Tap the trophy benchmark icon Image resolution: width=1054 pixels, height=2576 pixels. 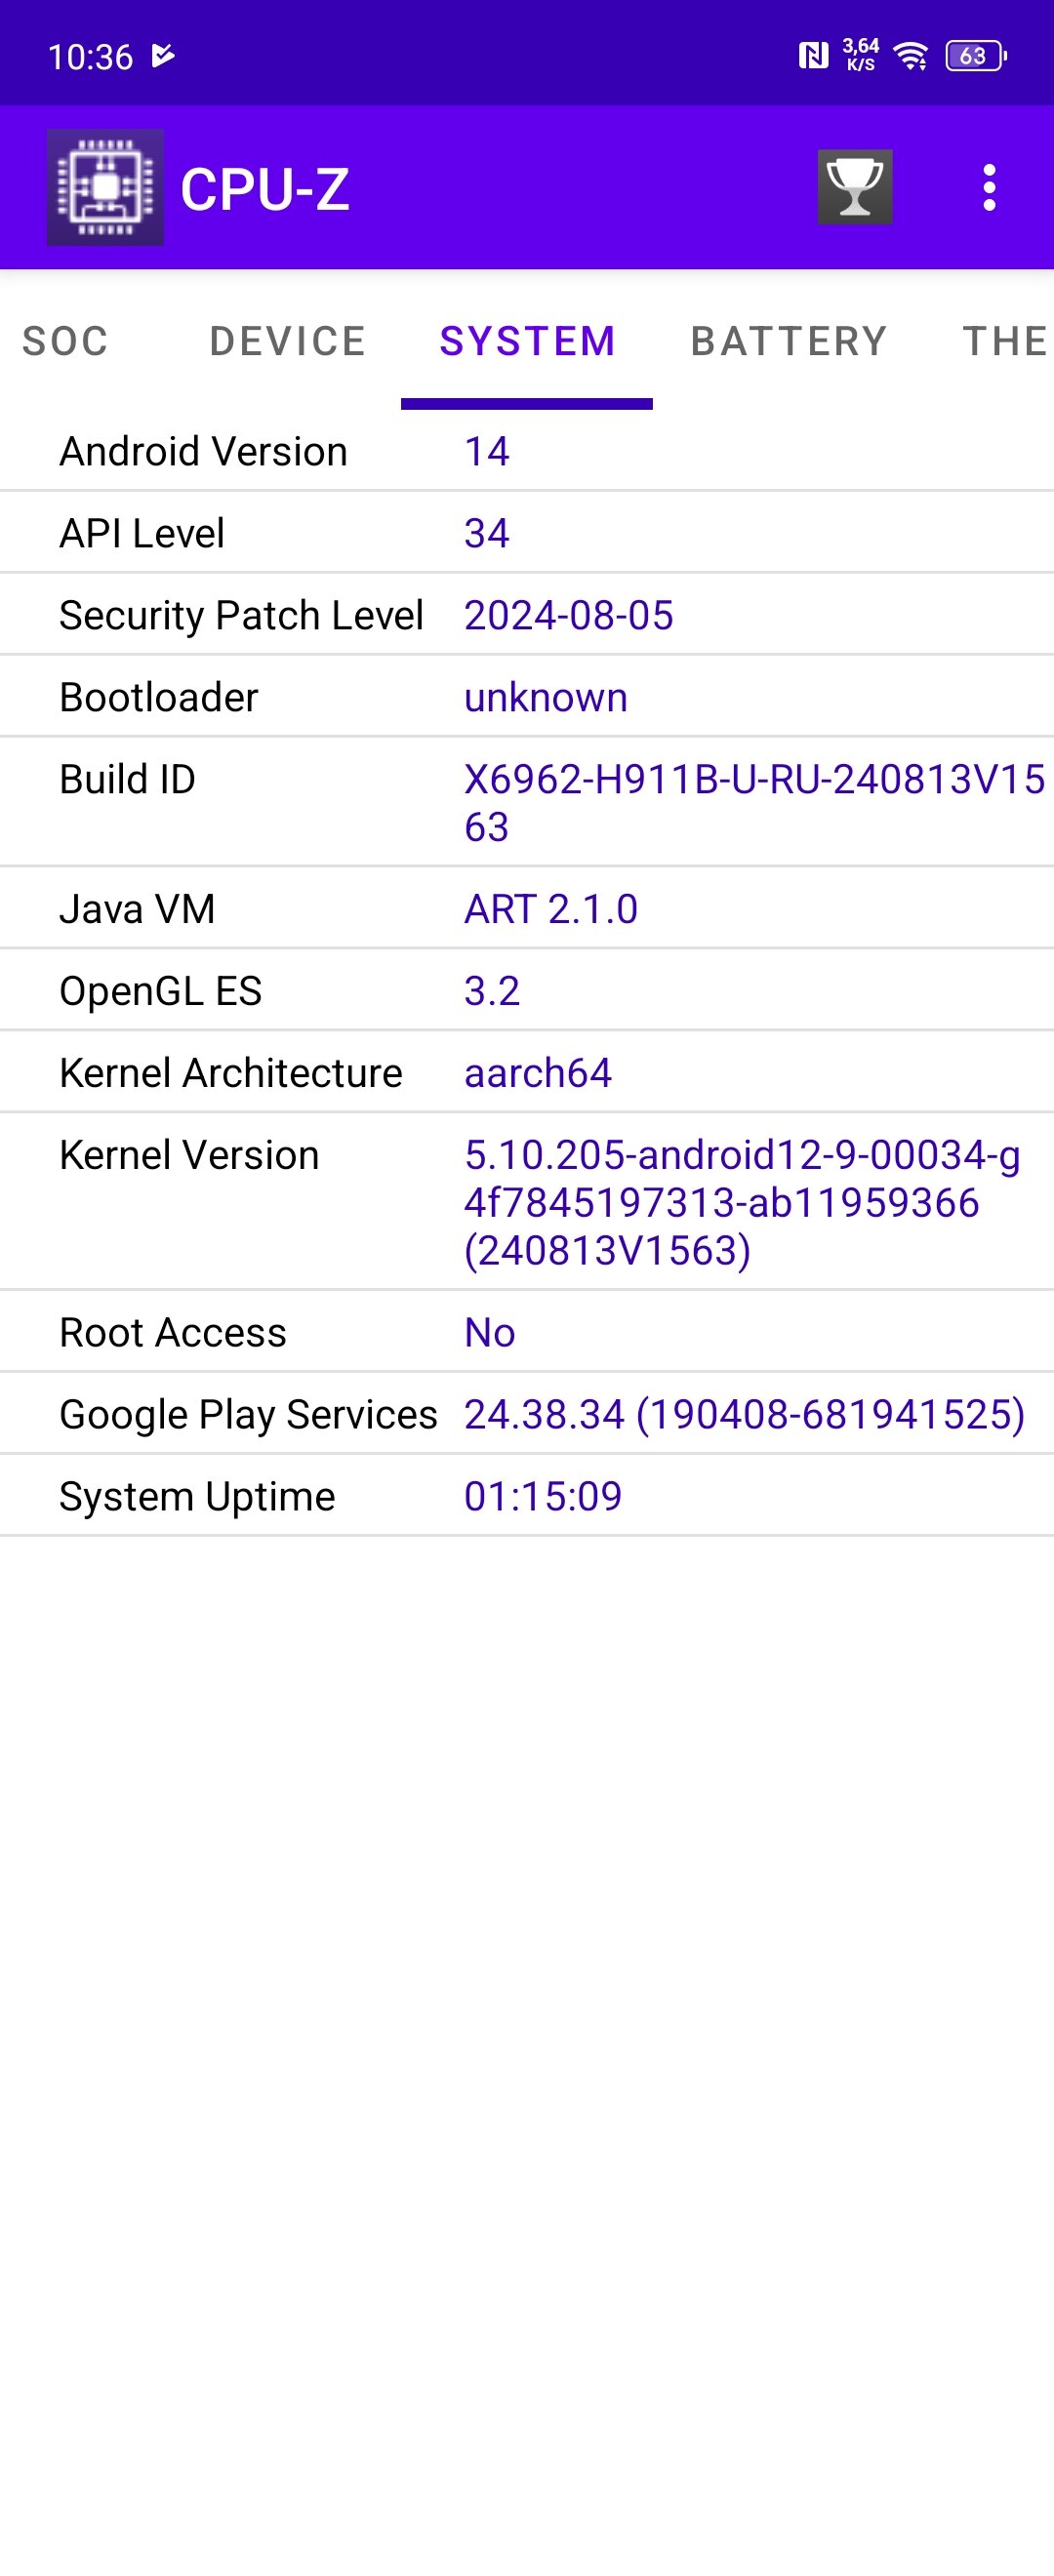point(854,187)
